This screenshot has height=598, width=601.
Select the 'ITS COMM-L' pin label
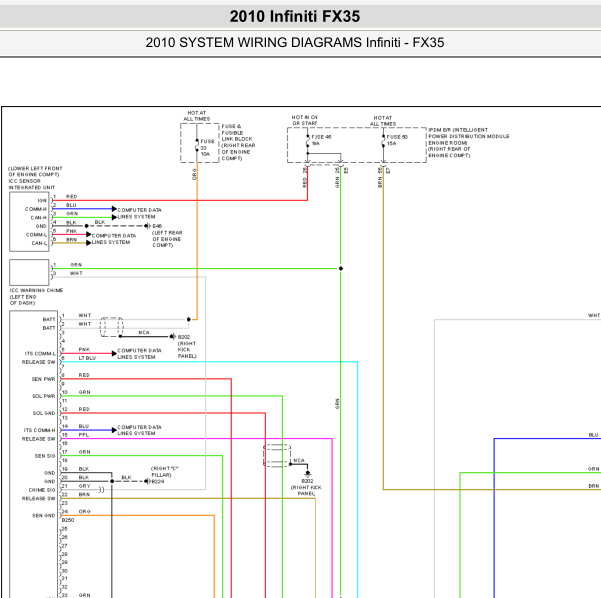(40, 353)
